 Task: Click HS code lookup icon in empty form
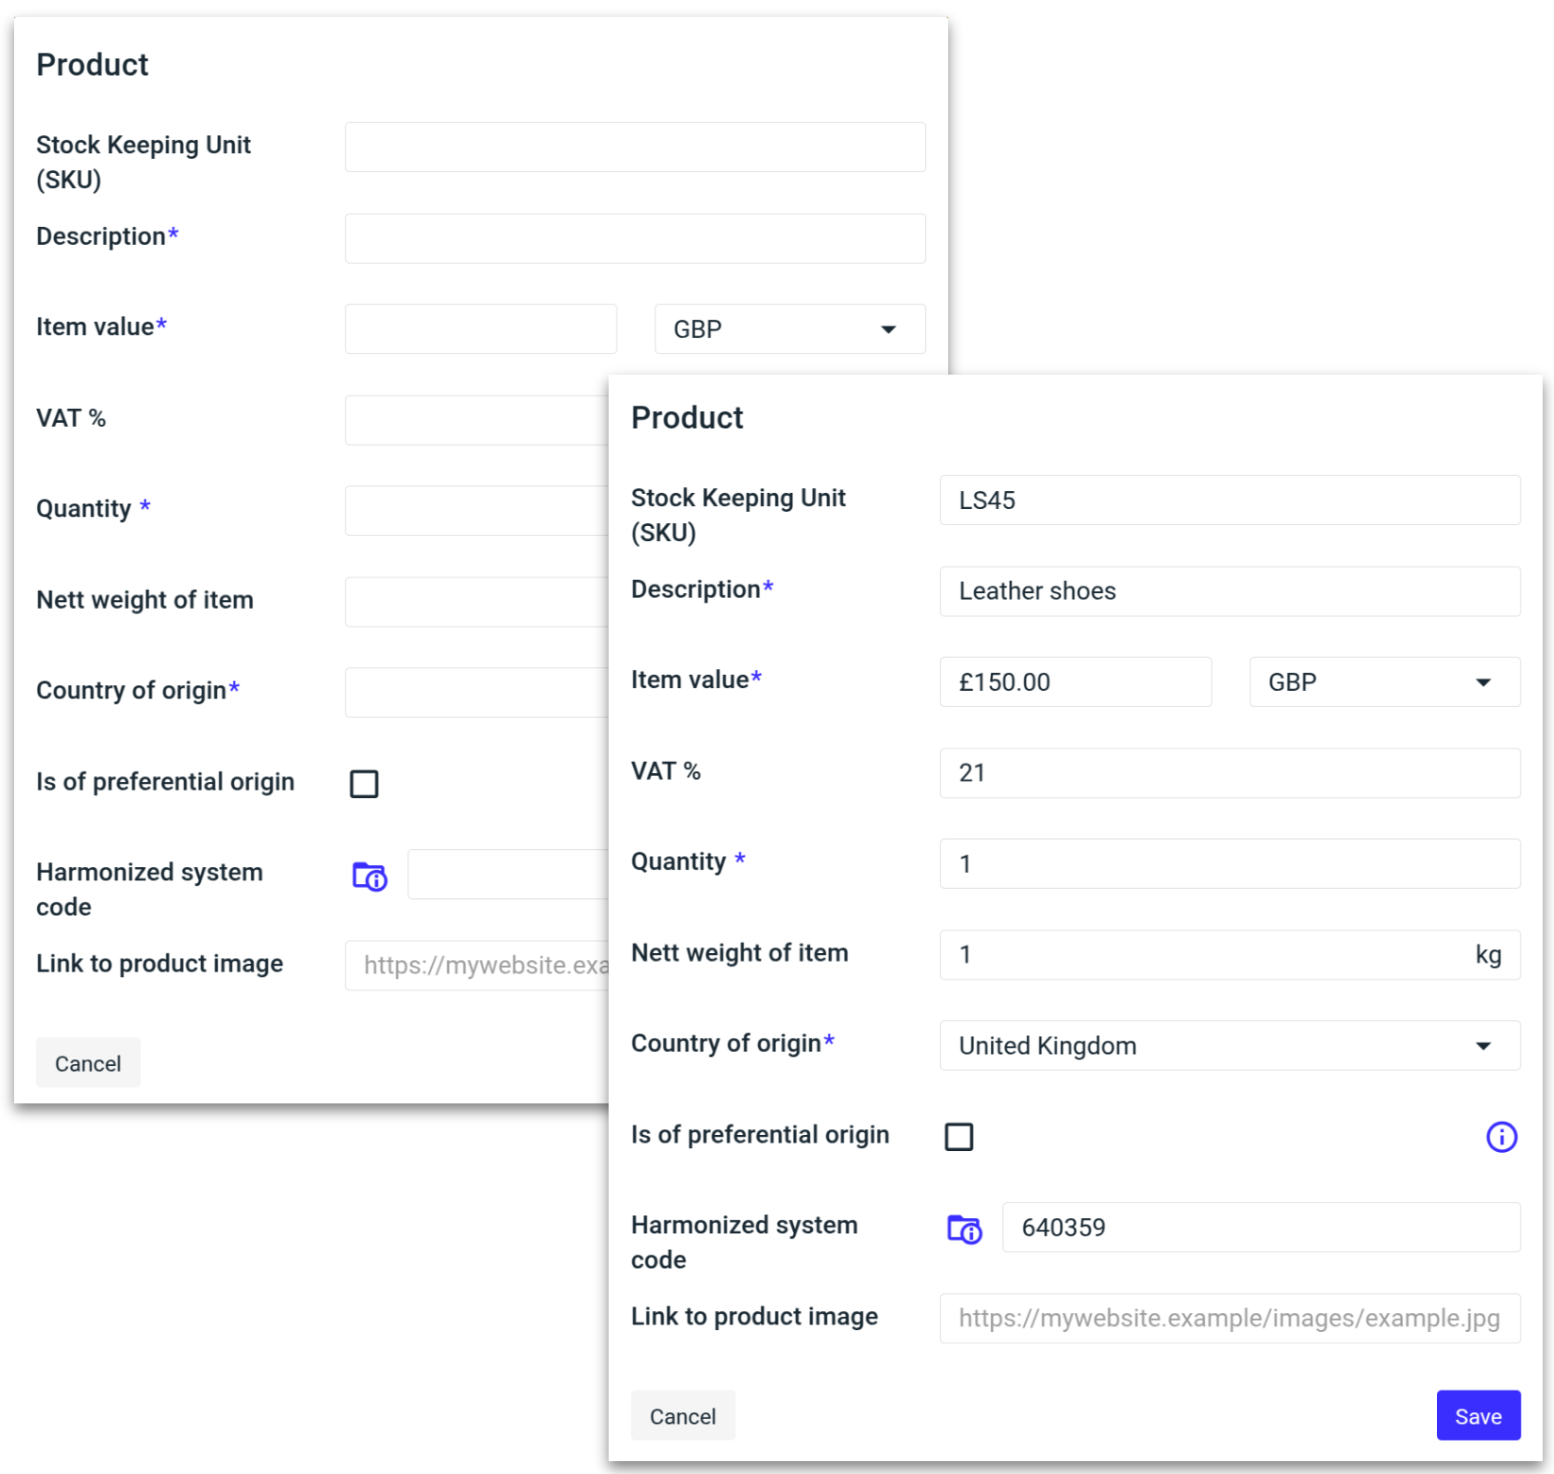click(x=369, y=876)
